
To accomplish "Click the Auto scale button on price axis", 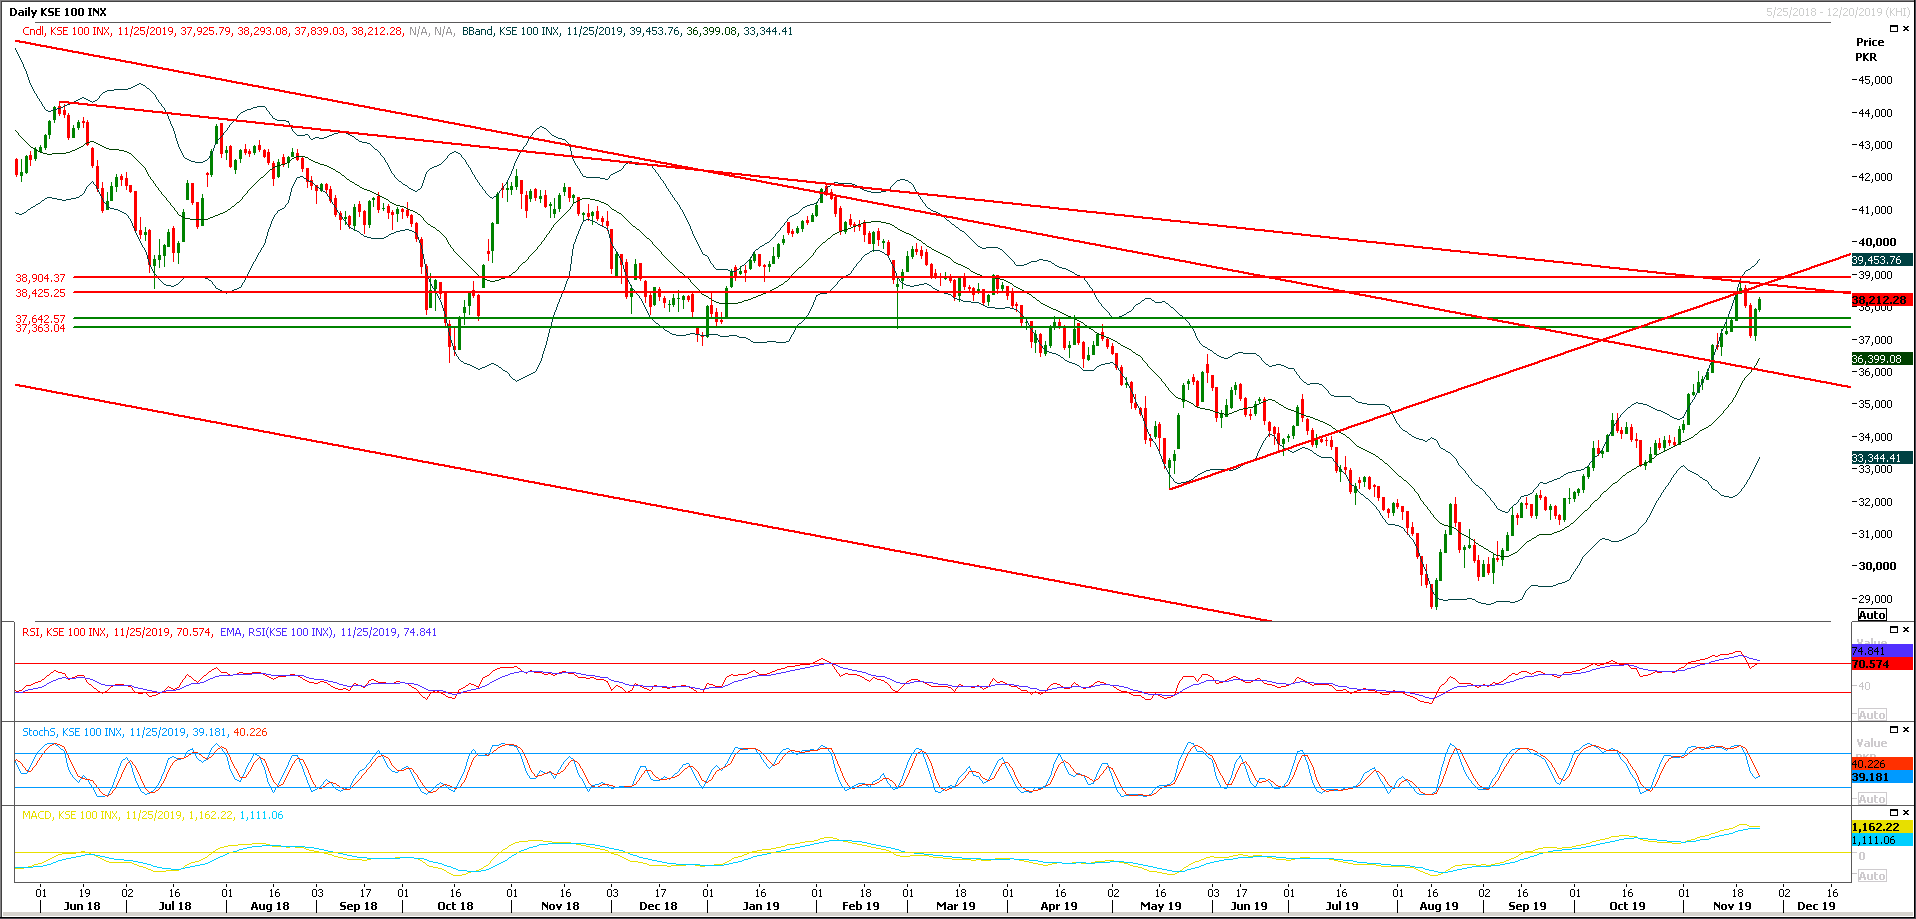I will (1872, 615).
